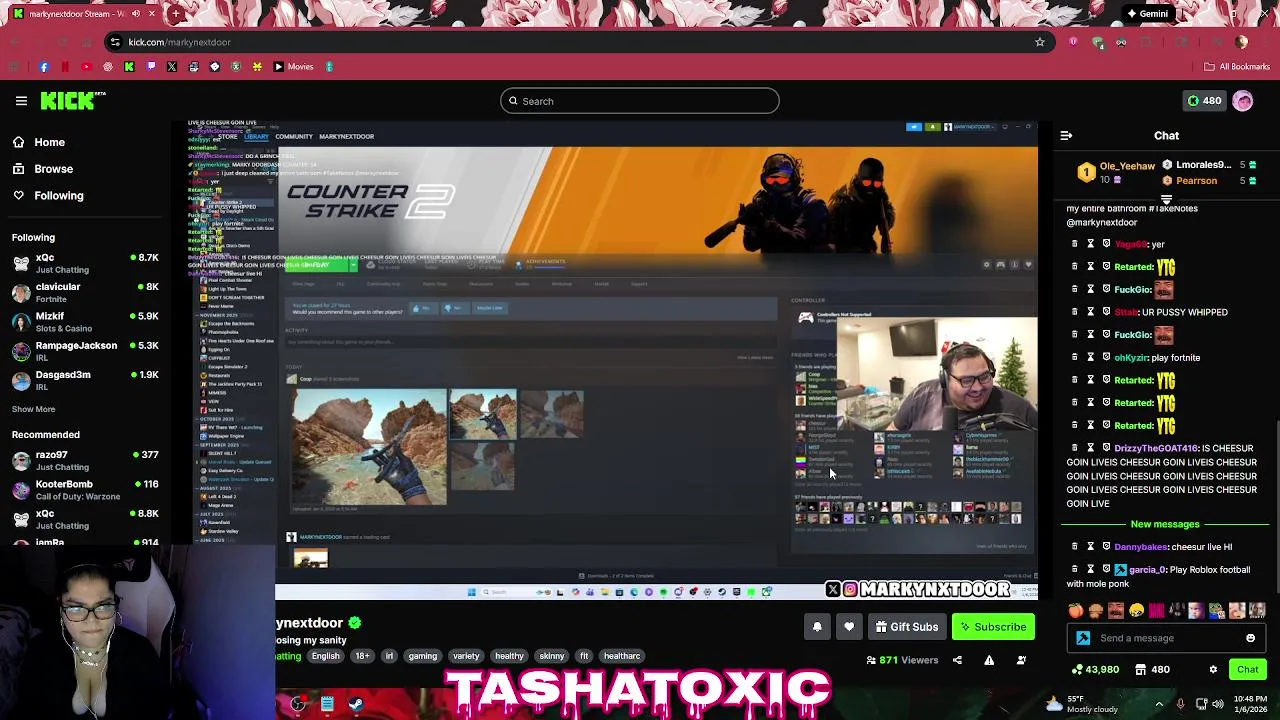Click notification bell under stream
Viewport: 1280px width, 720px height.
coord(817,627)
